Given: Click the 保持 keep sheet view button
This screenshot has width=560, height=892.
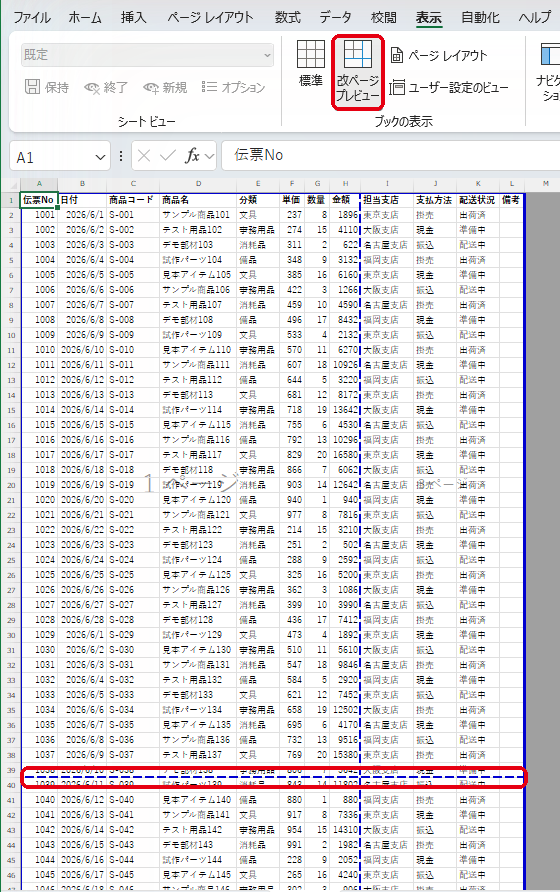Looking at the screenshot, I should tap(47, 87).
